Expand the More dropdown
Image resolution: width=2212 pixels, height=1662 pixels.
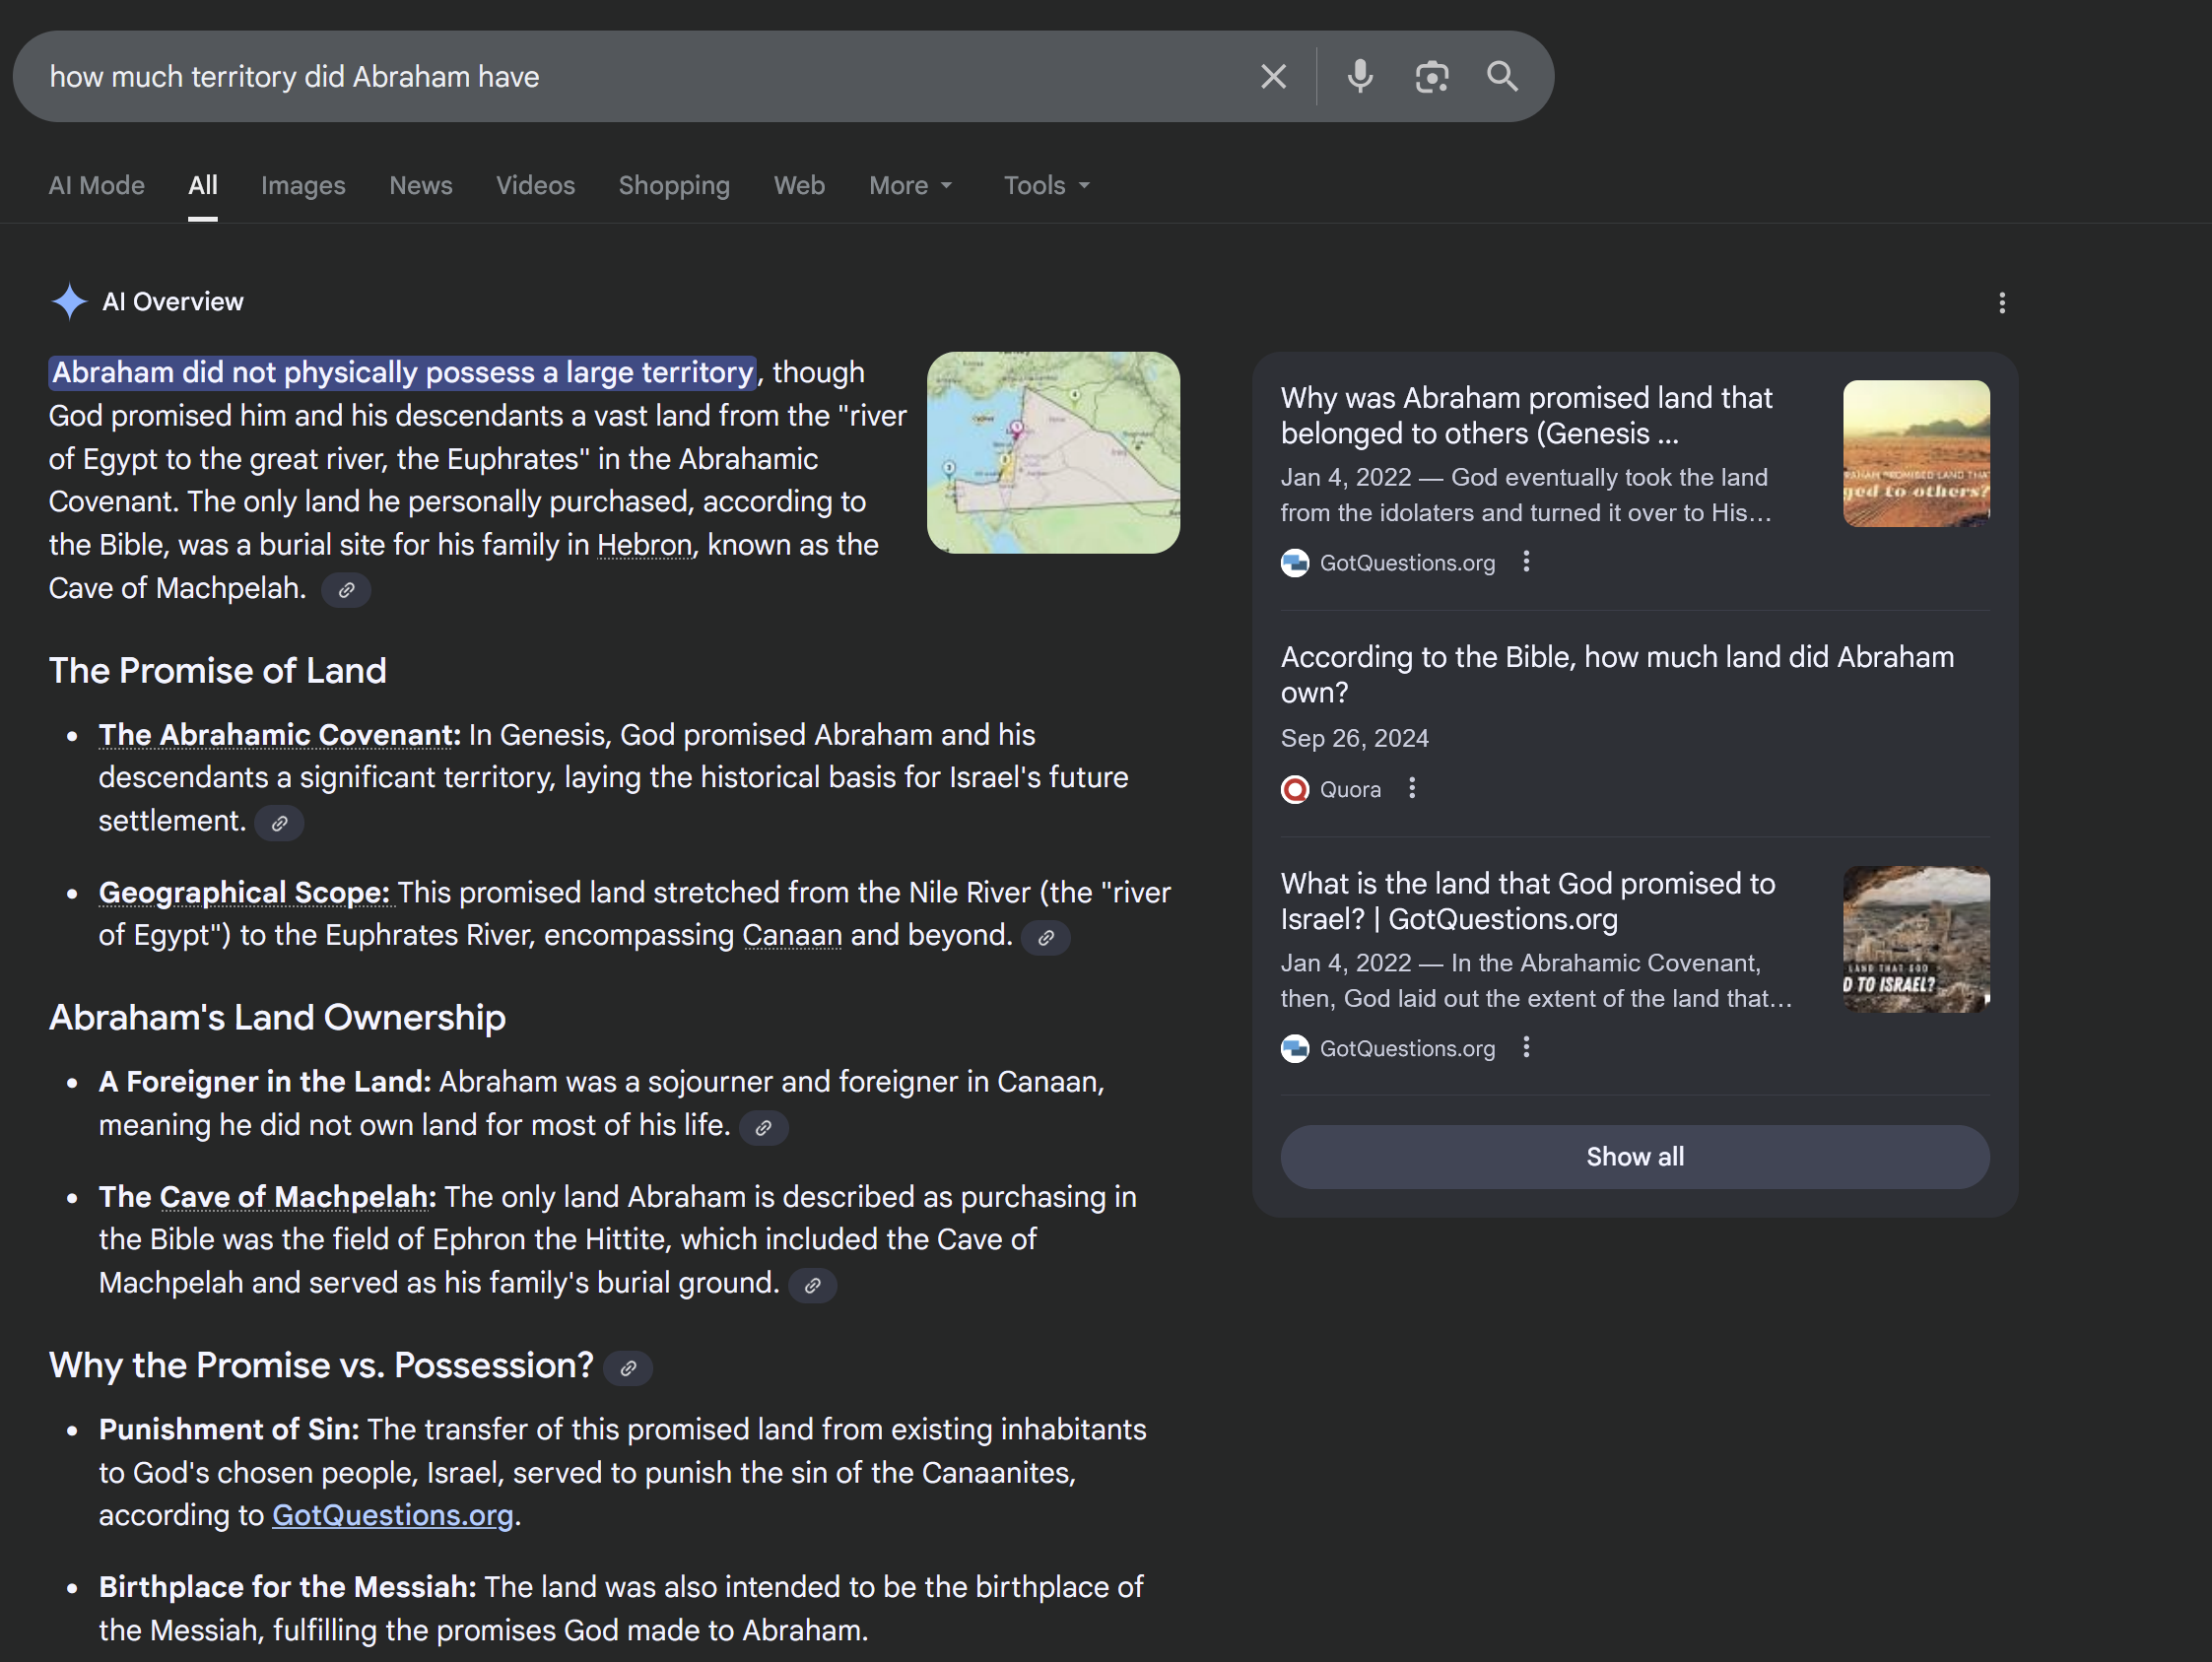(910, 186)
